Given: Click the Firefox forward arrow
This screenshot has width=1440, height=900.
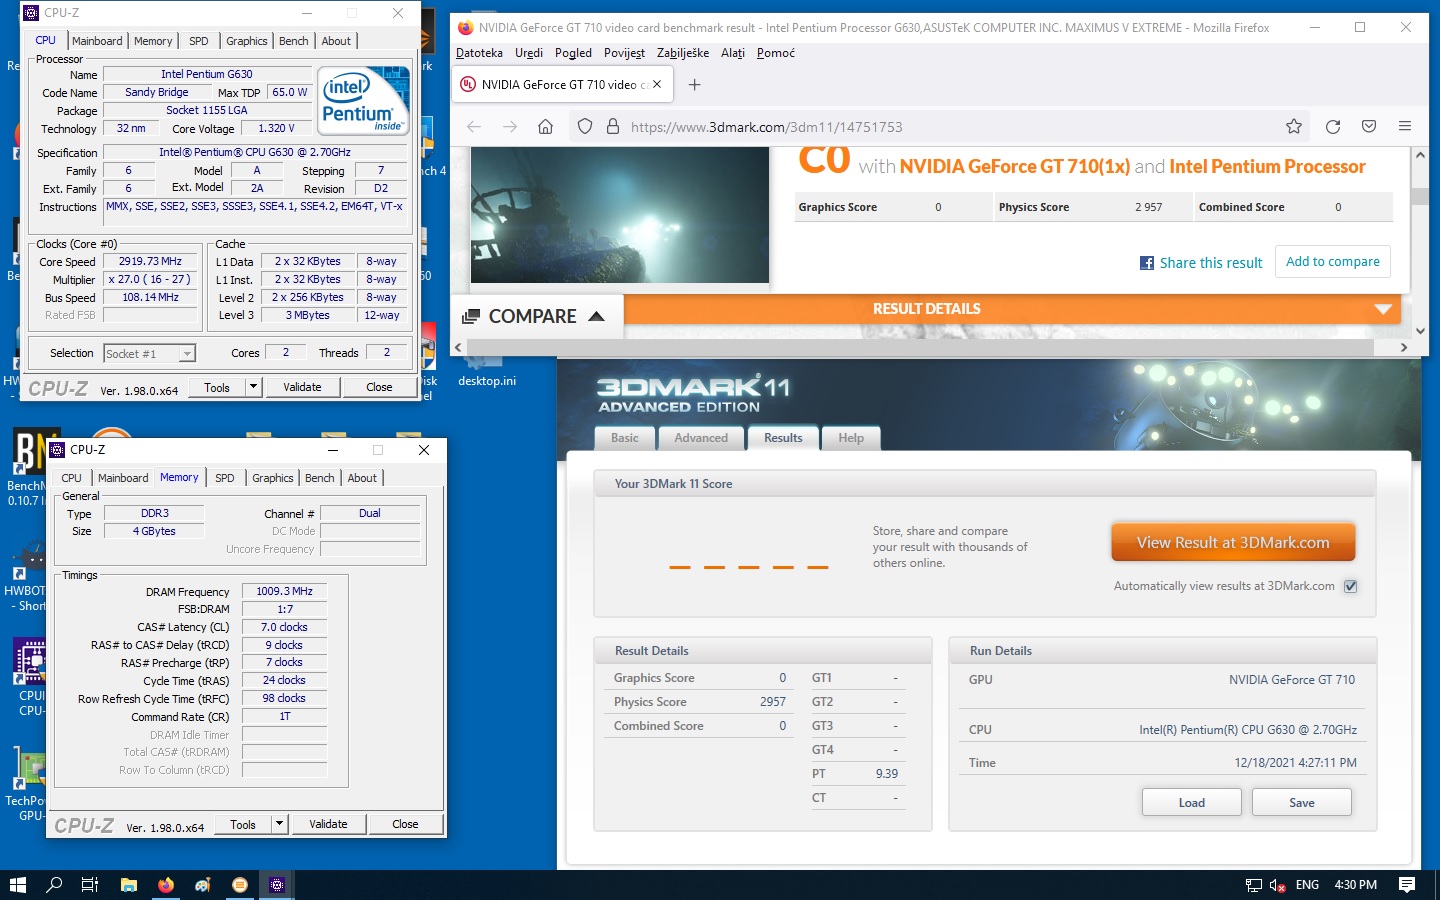Looking at the screenshot, I should [510, 126].
